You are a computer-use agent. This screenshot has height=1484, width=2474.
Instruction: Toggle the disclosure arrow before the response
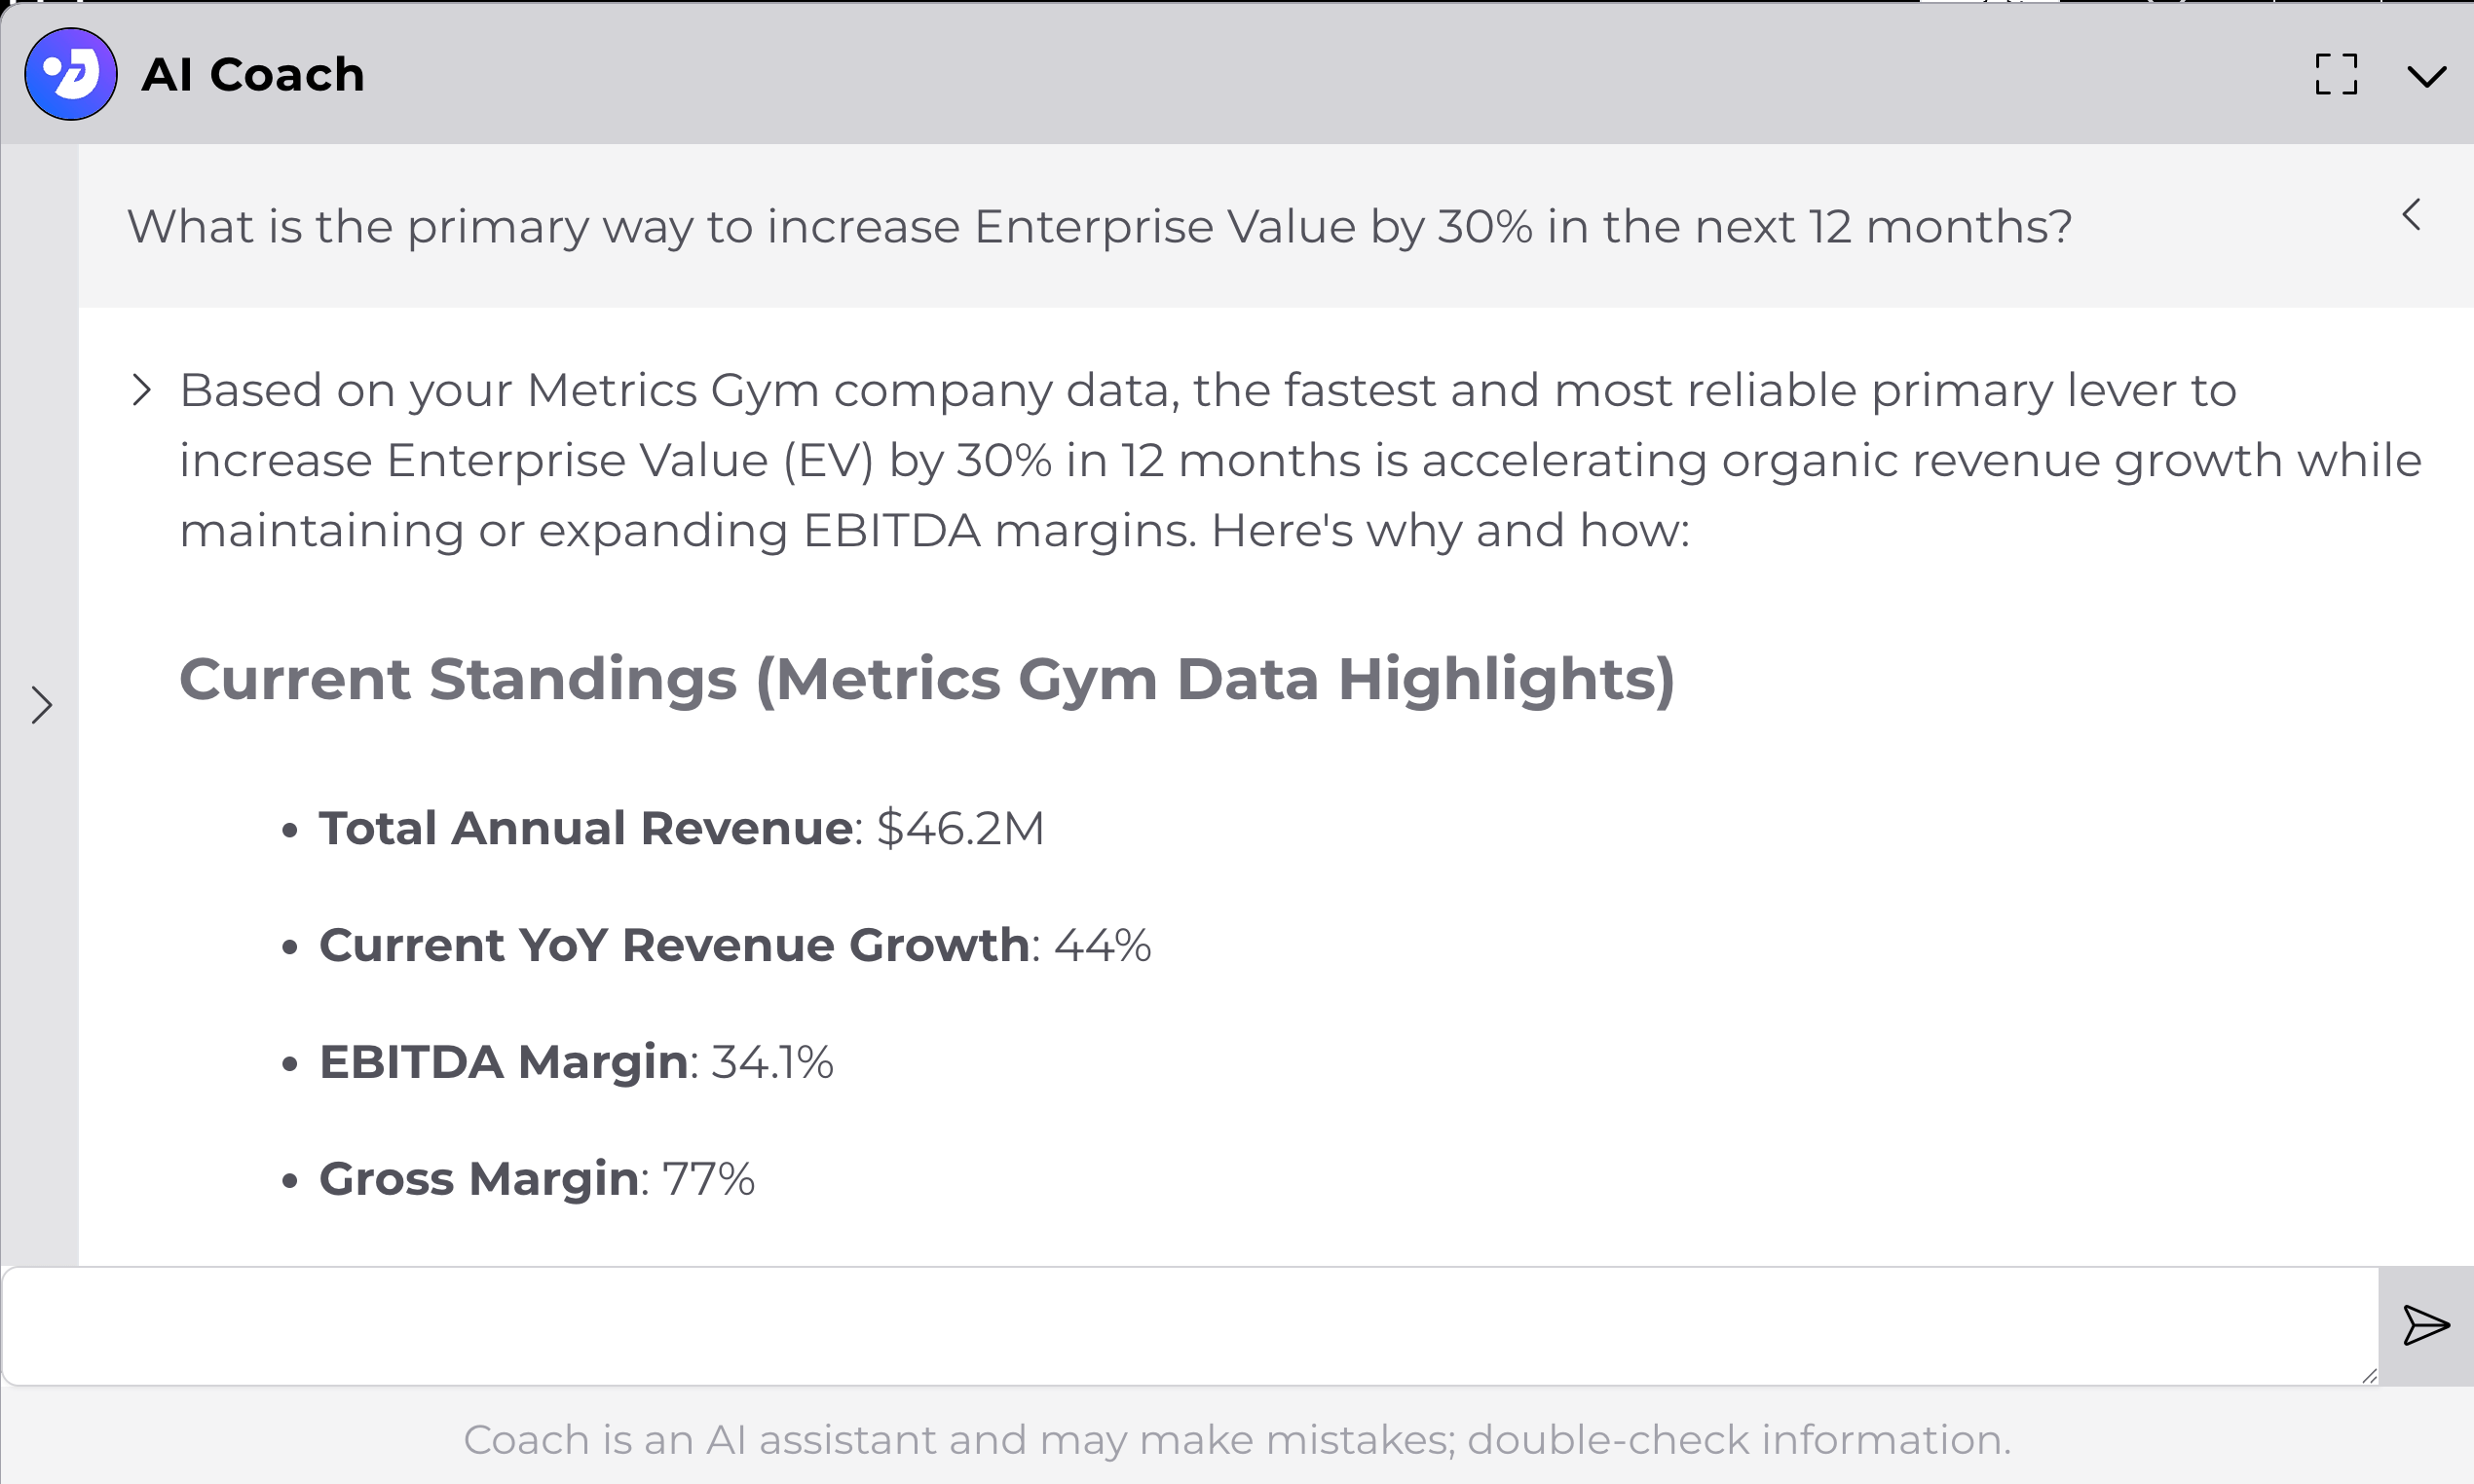pos(142,390)
